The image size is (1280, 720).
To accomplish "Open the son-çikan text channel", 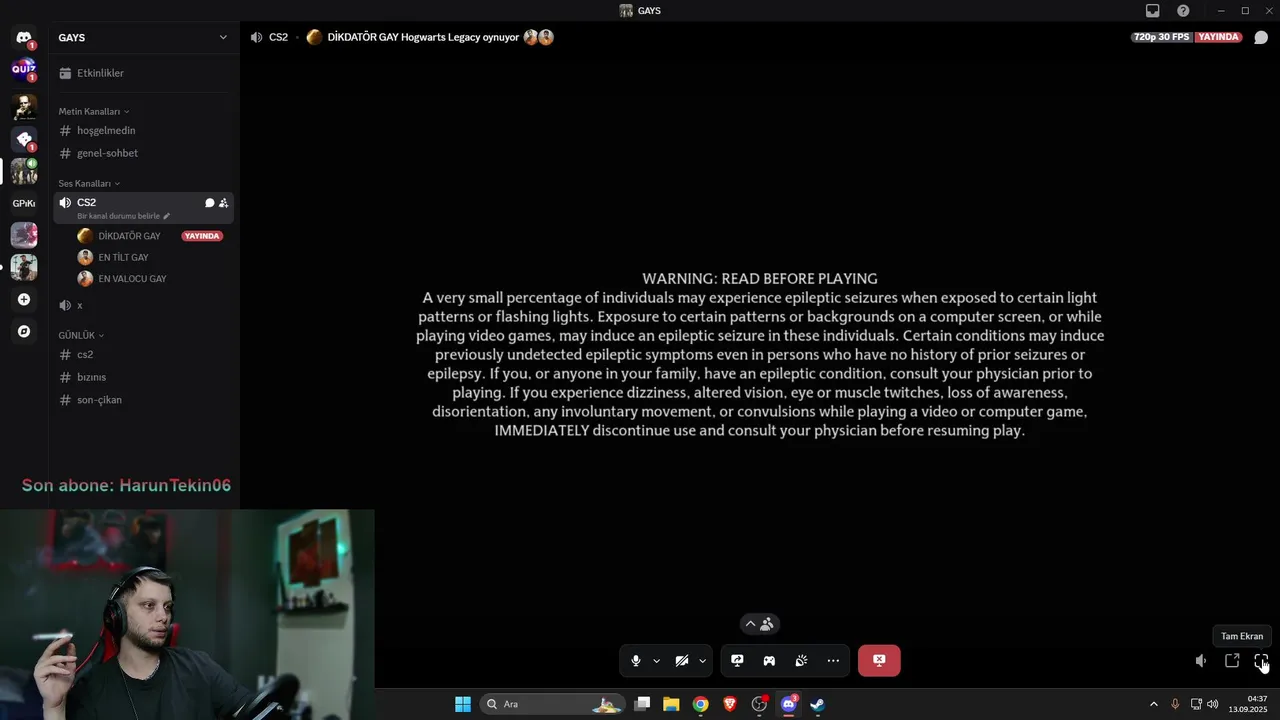I will 143,400.
